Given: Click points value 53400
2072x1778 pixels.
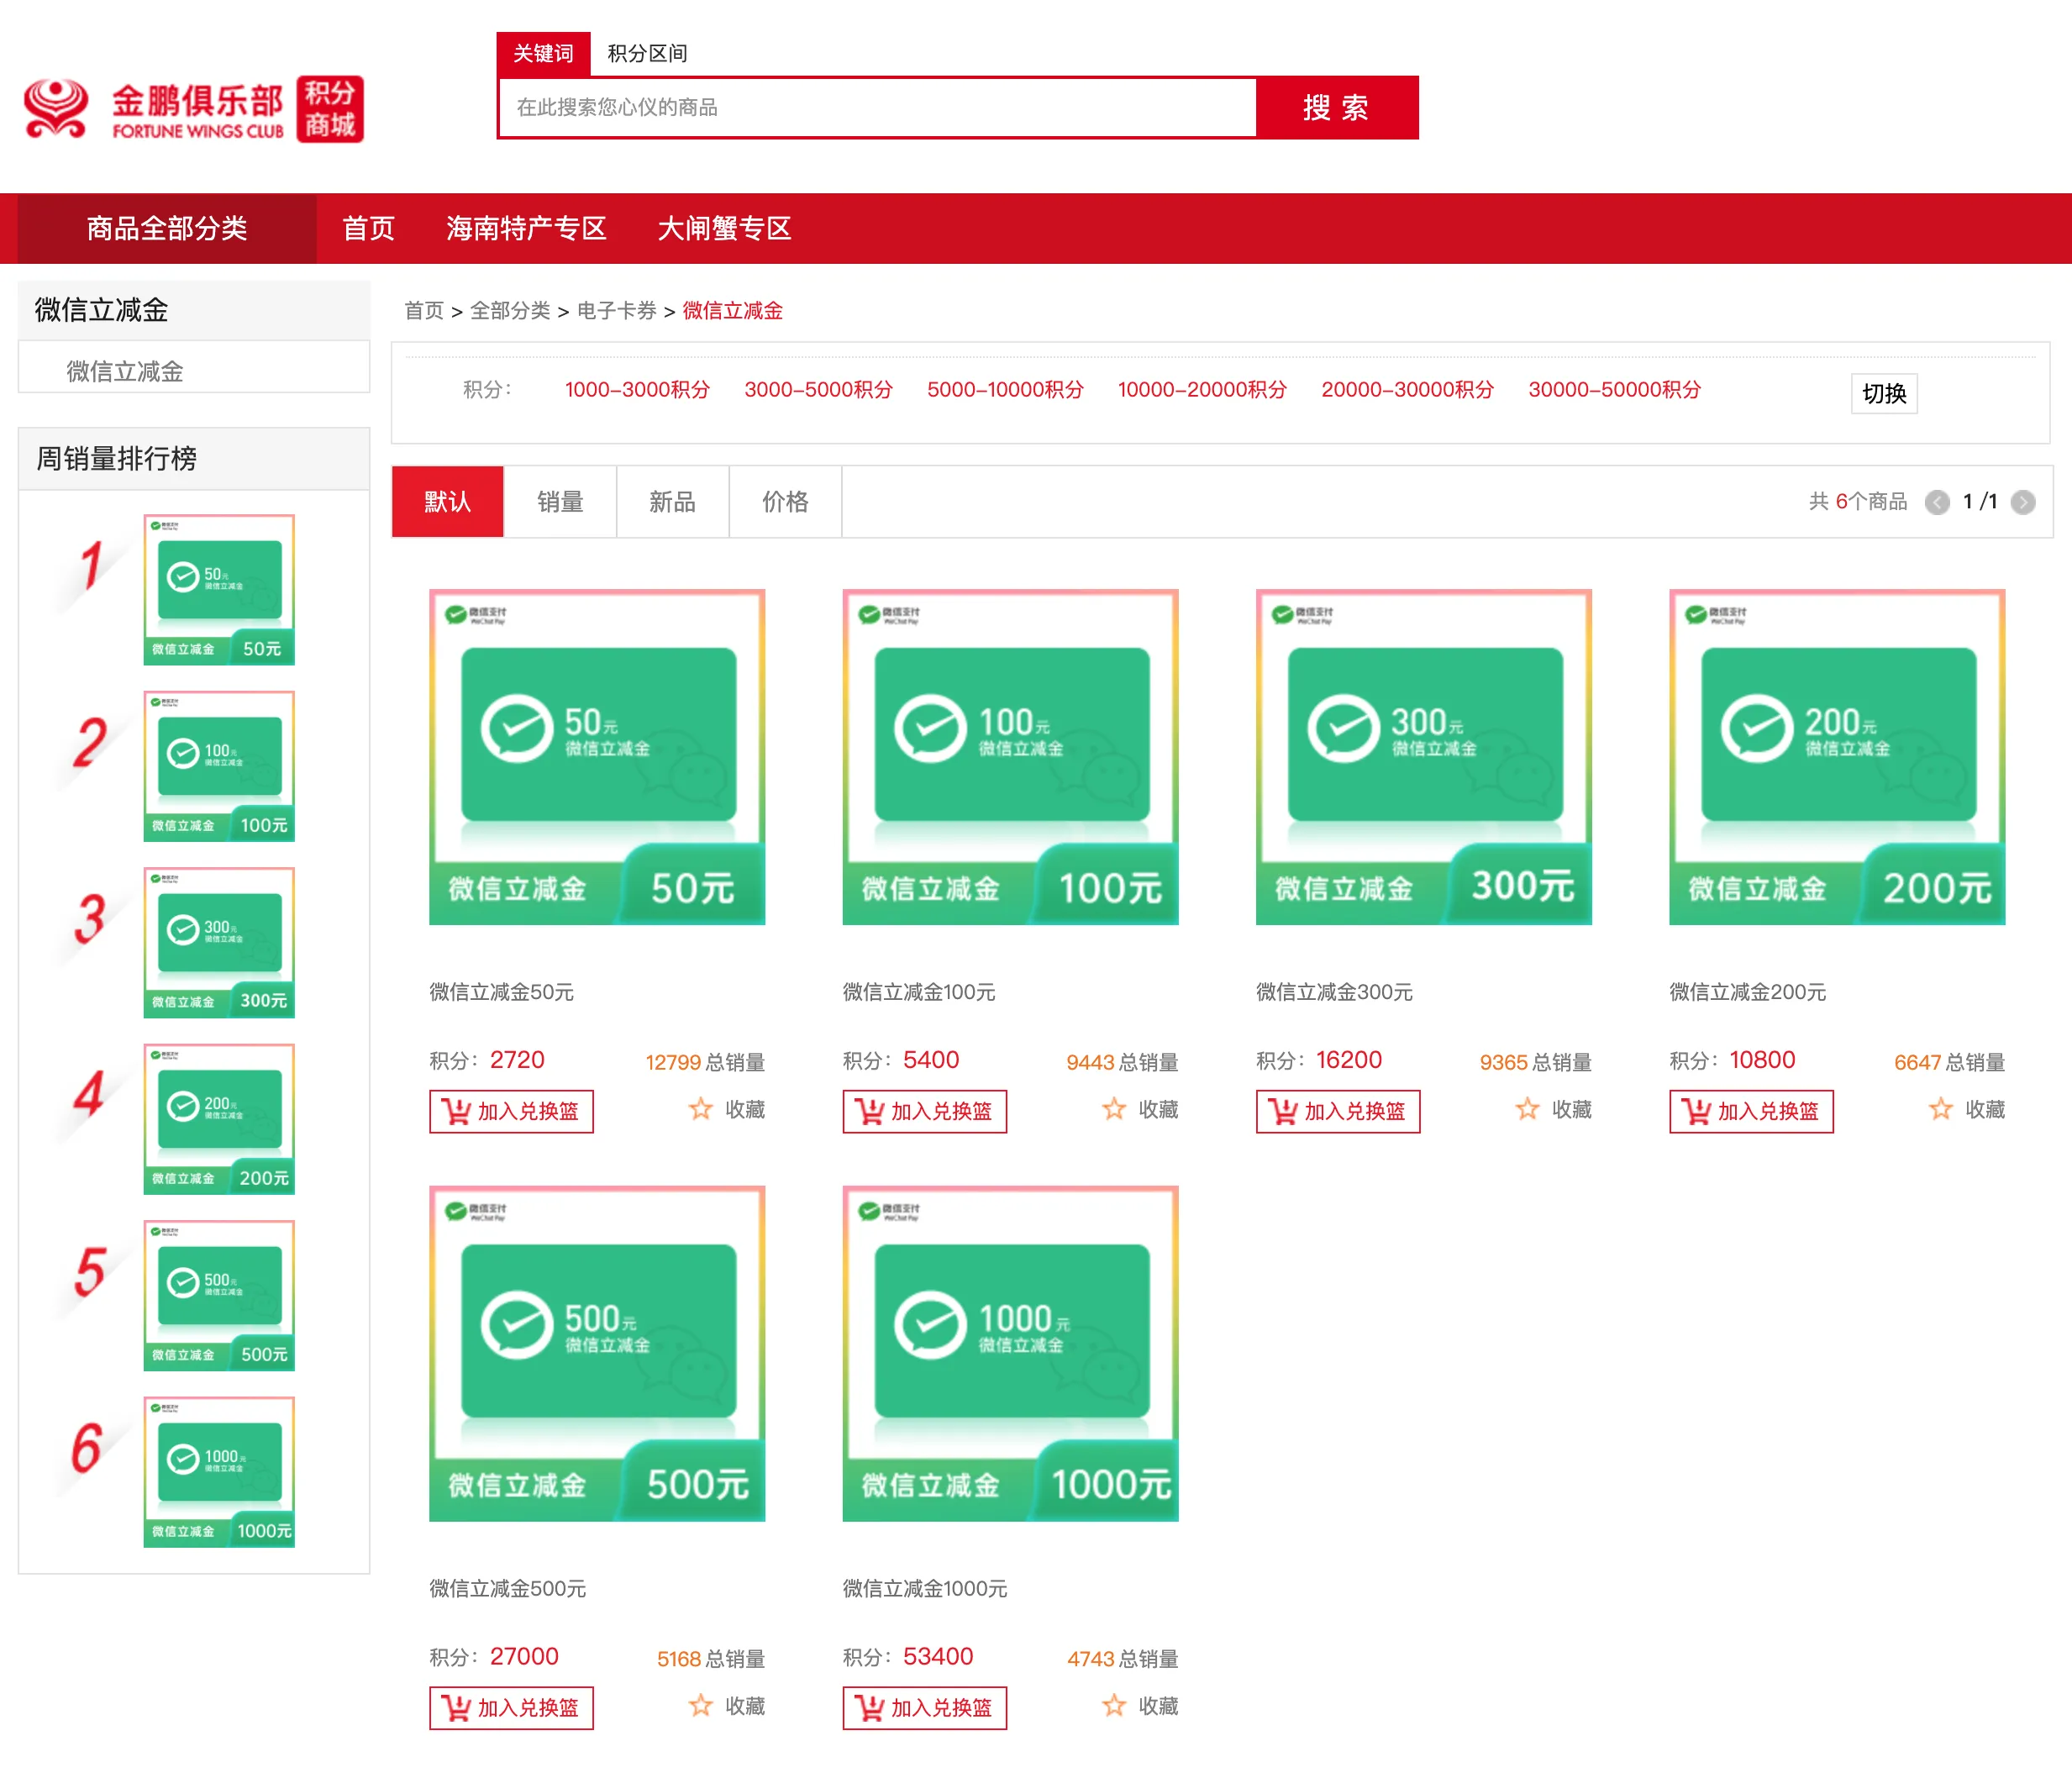Looking at the screenshot, I should pos(938,1656).
